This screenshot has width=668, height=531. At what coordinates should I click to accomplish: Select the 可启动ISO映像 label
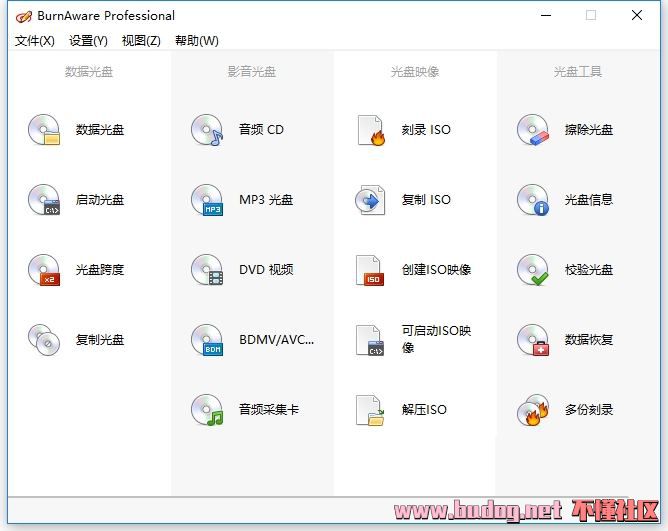pos(436,339)
